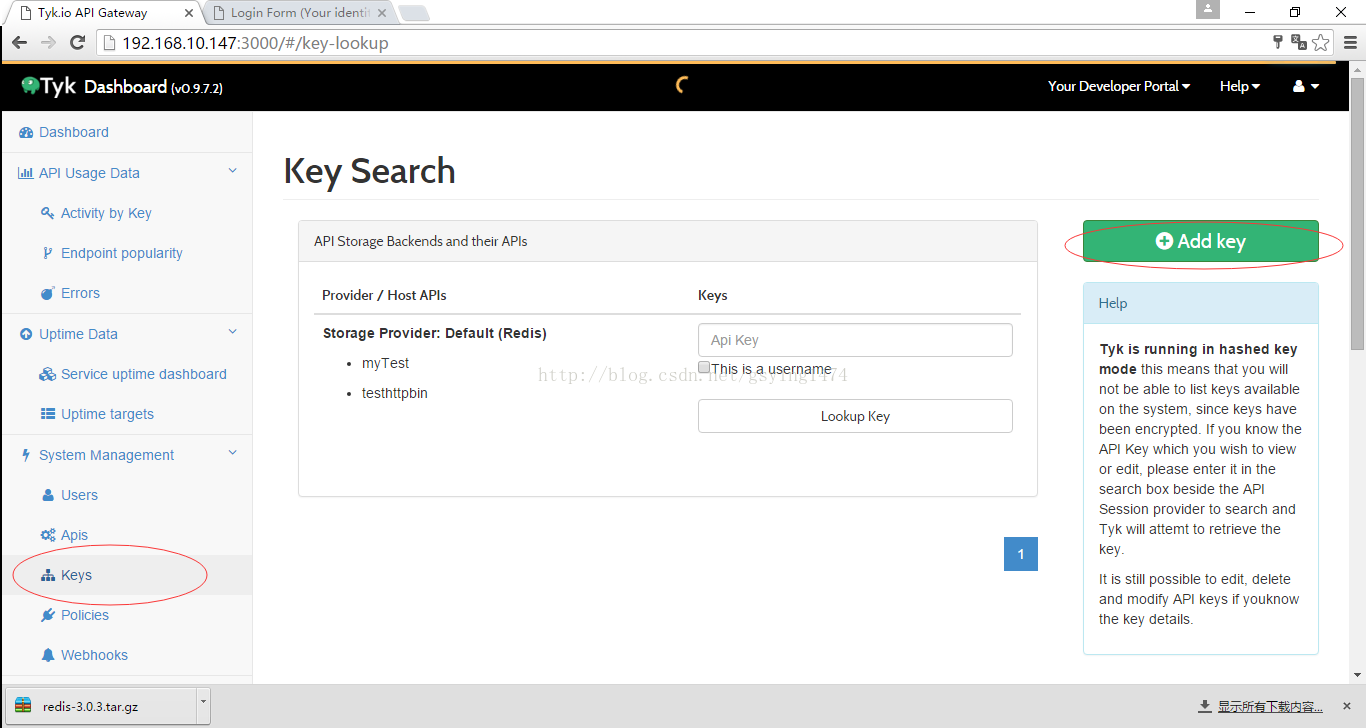The image size is (1366, 728).
Task: Open the user account dropdown in header
Action: click(1306, 86)
